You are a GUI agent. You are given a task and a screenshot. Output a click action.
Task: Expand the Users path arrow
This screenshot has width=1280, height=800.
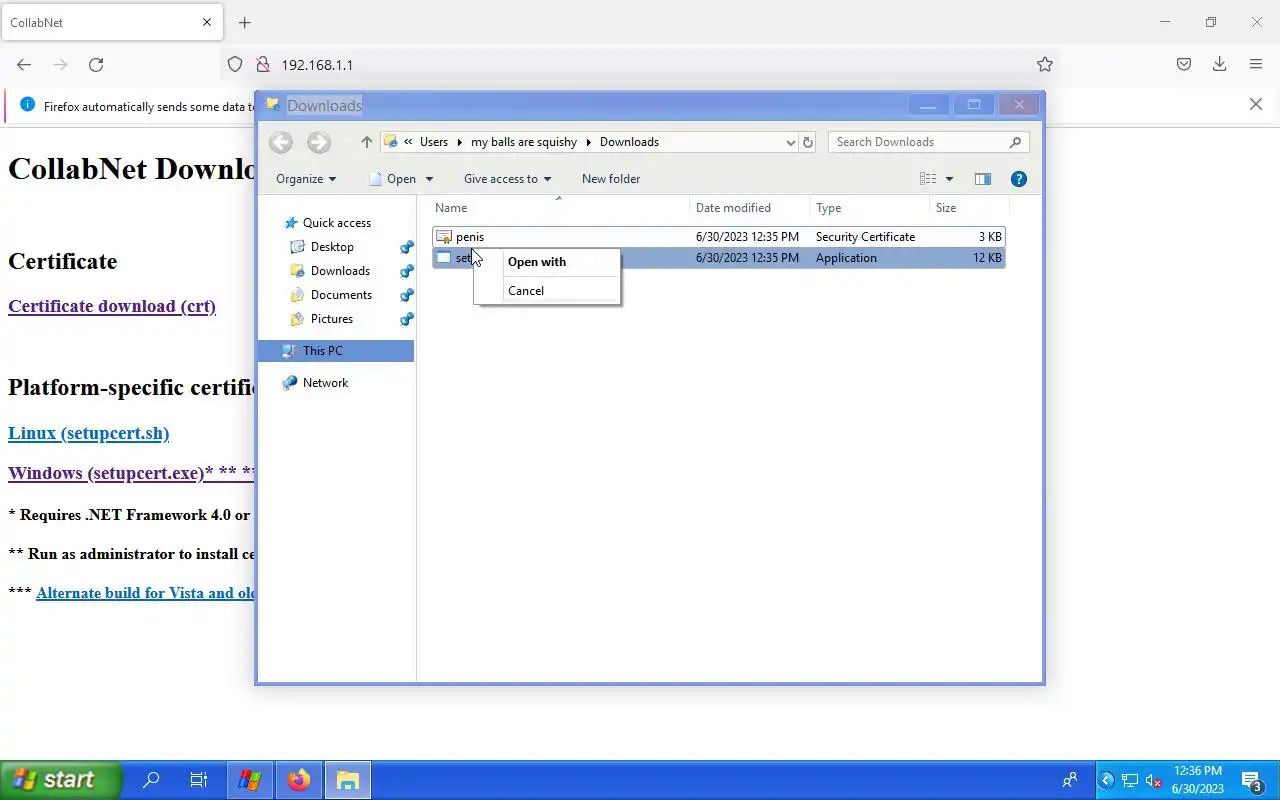[x=460, y=142]
